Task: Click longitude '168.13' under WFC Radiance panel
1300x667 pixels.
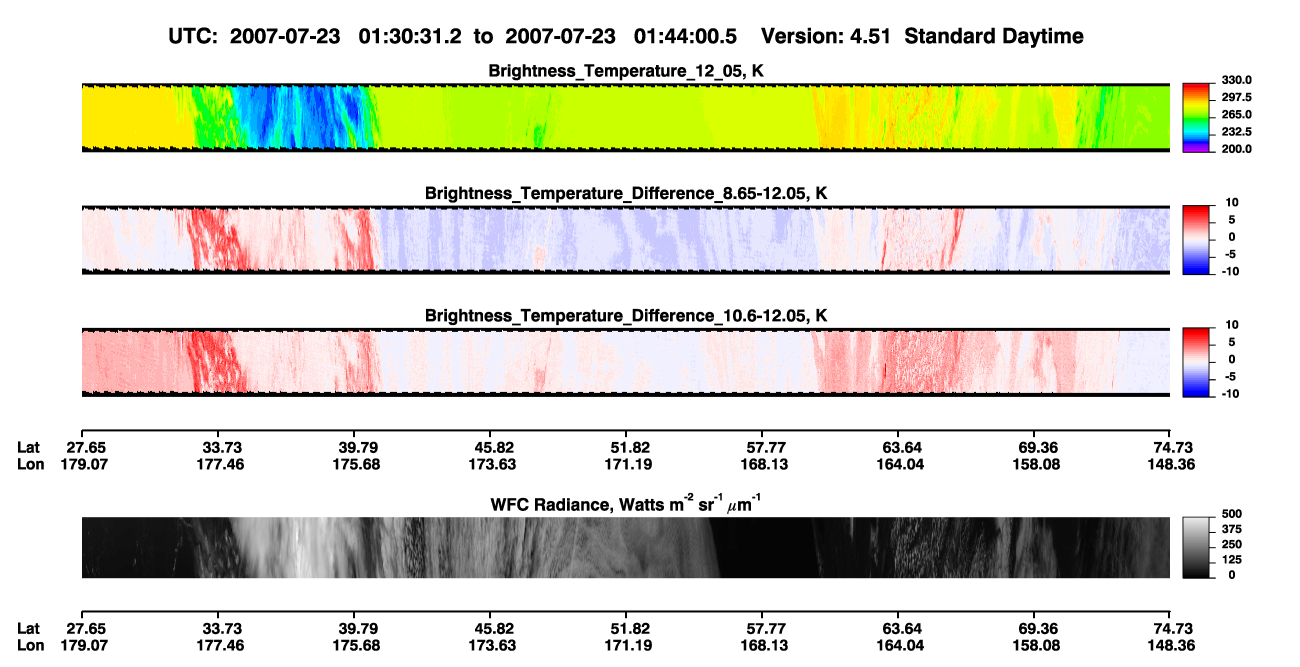Action: [x=766, y=645]
